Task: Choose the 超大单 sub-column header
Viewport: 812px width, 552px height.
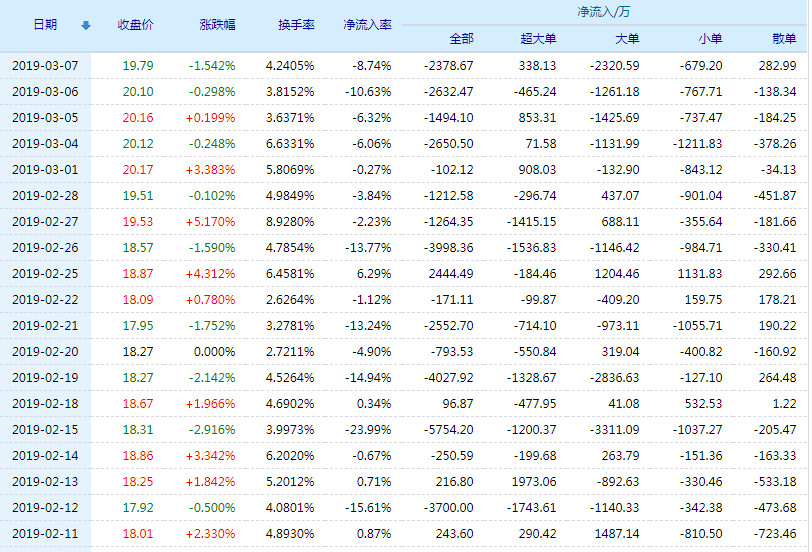Action: pyautogui.click(x=538, y=39)
